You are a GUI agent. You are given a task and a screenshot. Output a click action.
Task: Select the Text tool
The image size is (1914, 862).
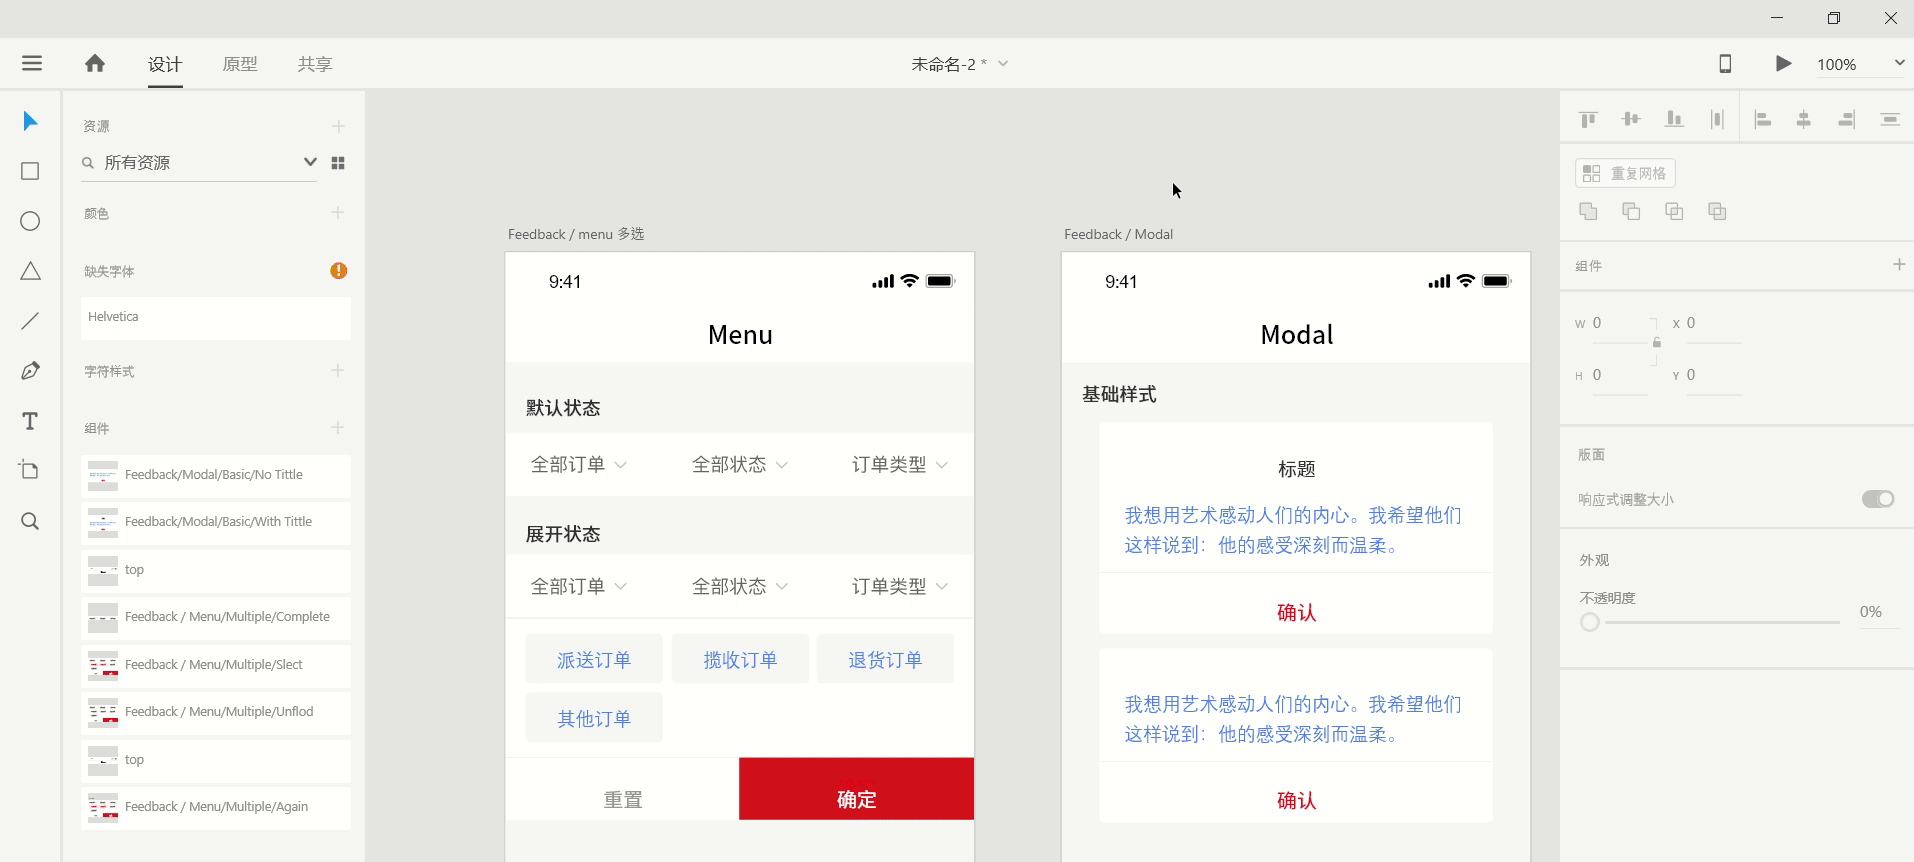[x=30, y=421]
